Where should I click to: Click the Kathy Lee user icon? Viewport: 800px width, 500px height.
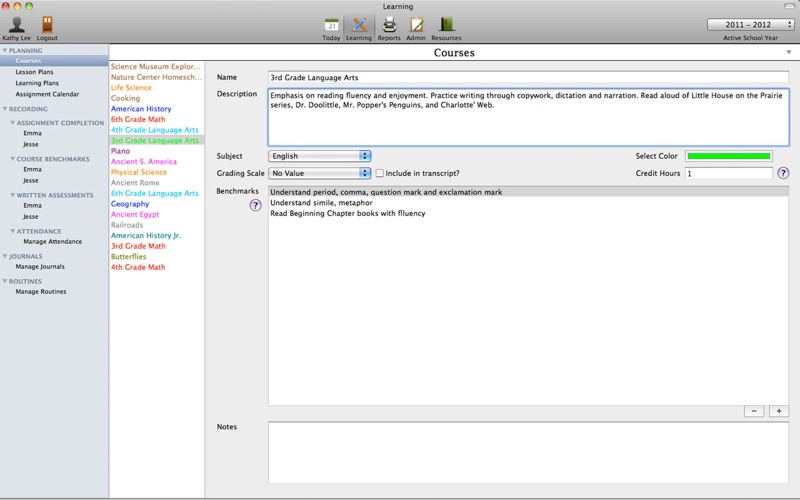tap(17, 24)
